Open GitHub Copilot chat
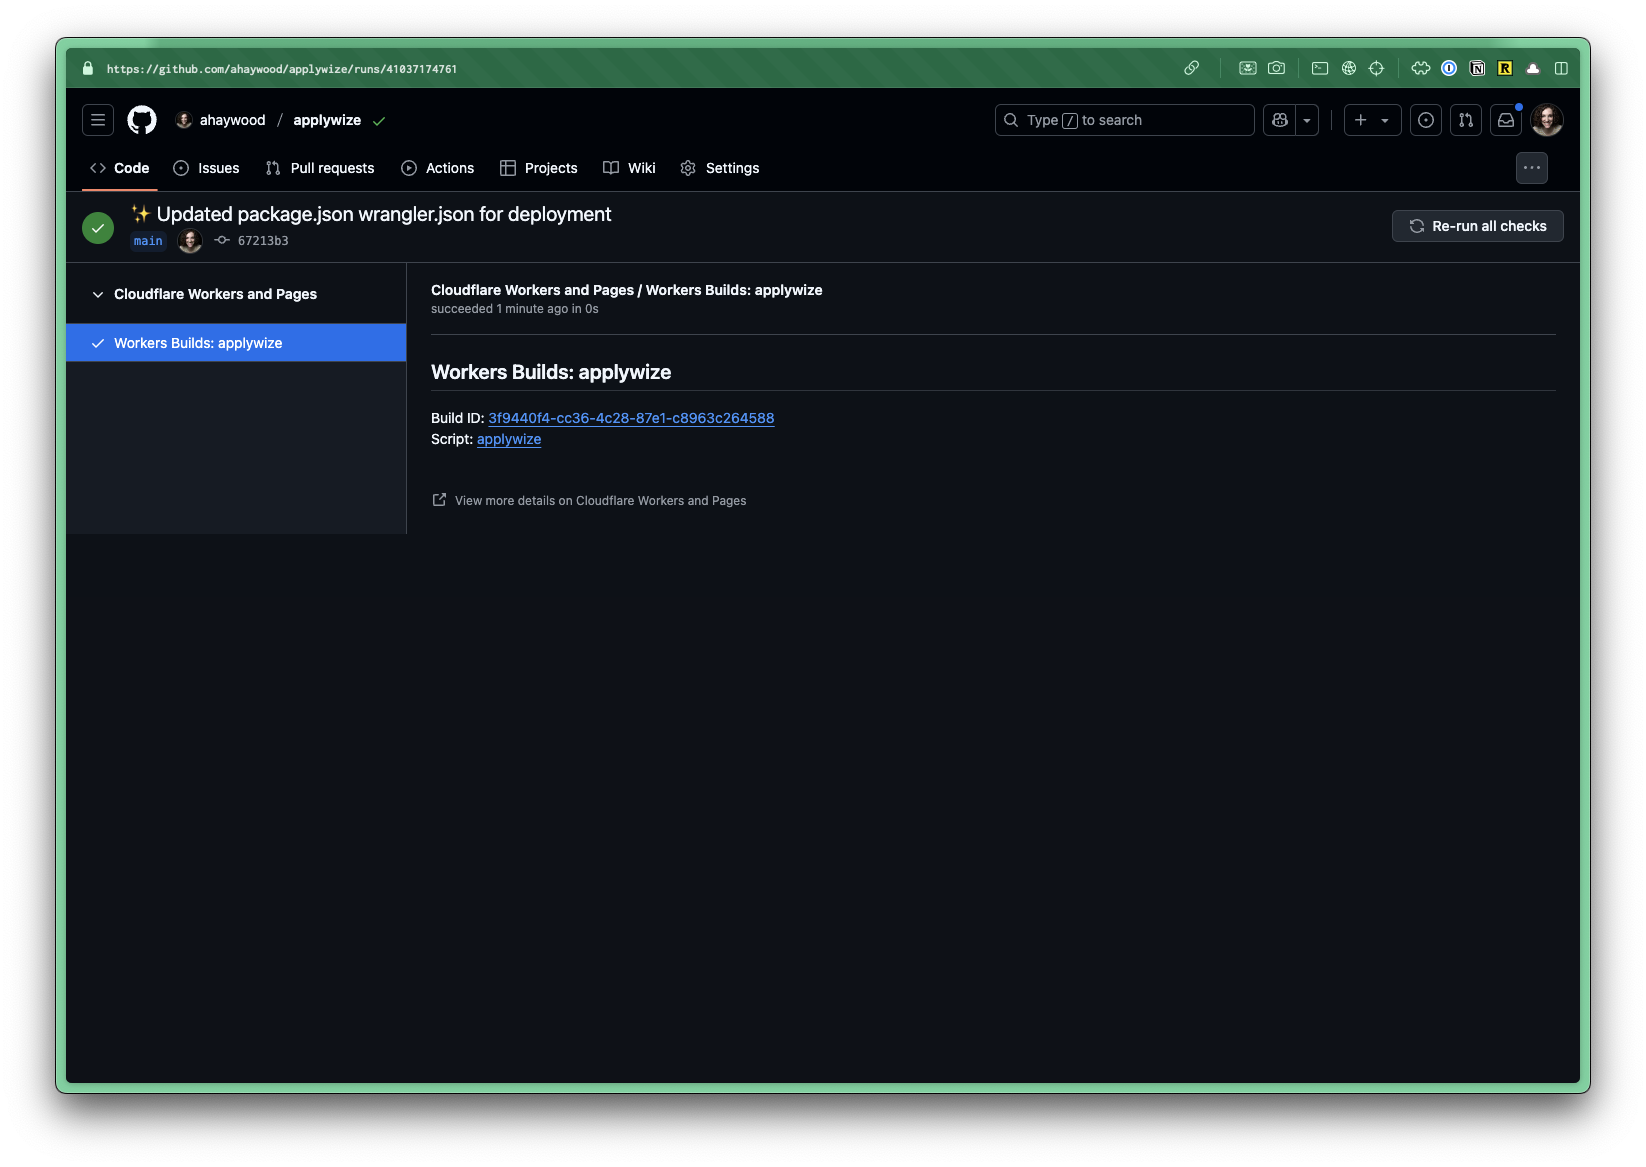This screenshot has width=1646, height=1167. point(1279,119)
